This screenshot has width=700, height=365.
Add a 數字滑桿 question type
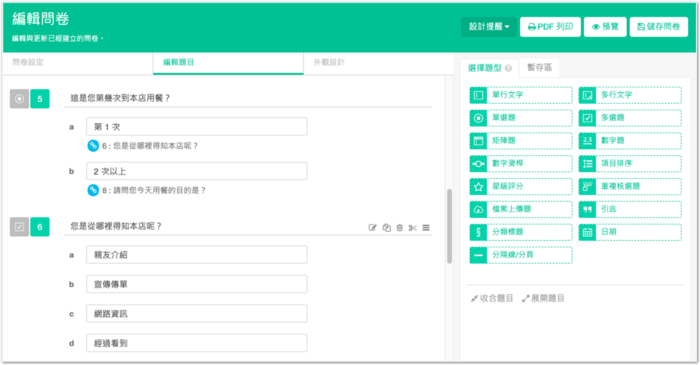click(x=521, y=164)
